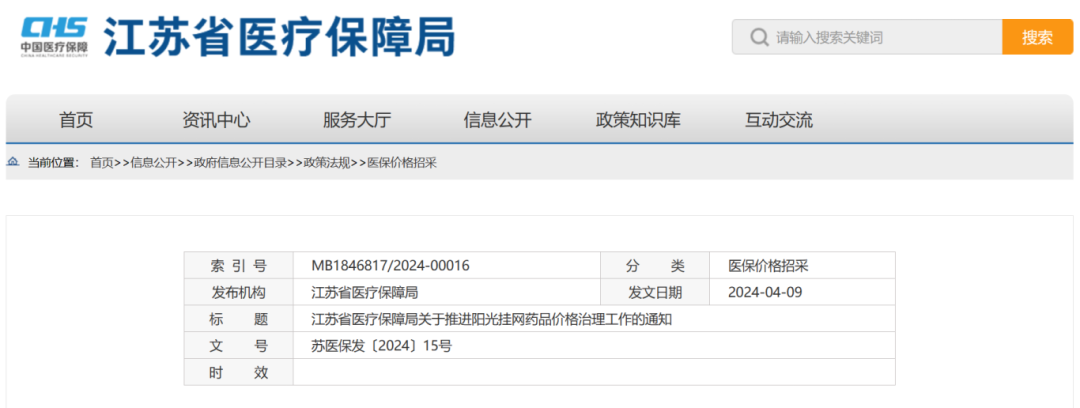The height and width of the screenshot is (408, 1080).
Task: Open the 信息公开 navigation tab
Action: (497, 120)
